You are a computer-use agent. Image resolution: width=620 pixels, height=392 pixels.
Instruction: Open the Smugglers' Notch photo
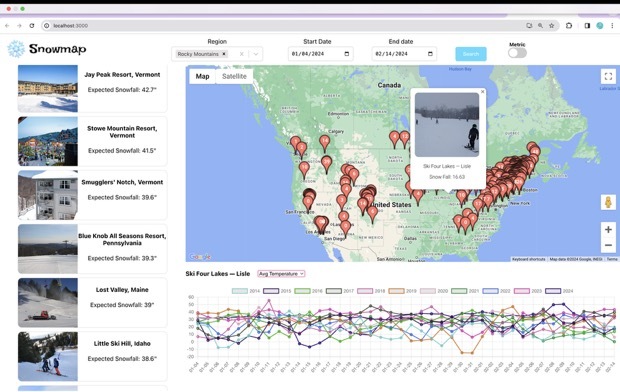pos(48,195)
